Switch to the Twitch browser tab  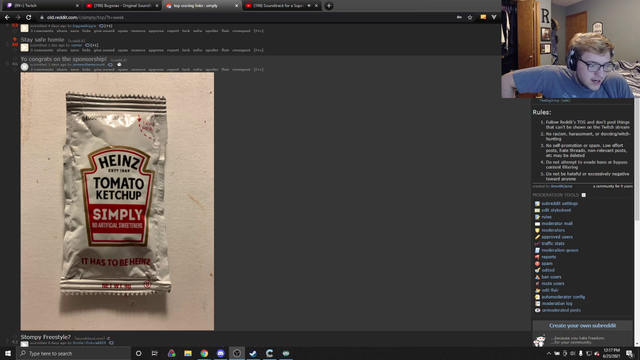pyautogui.click(x=41, y=6)
